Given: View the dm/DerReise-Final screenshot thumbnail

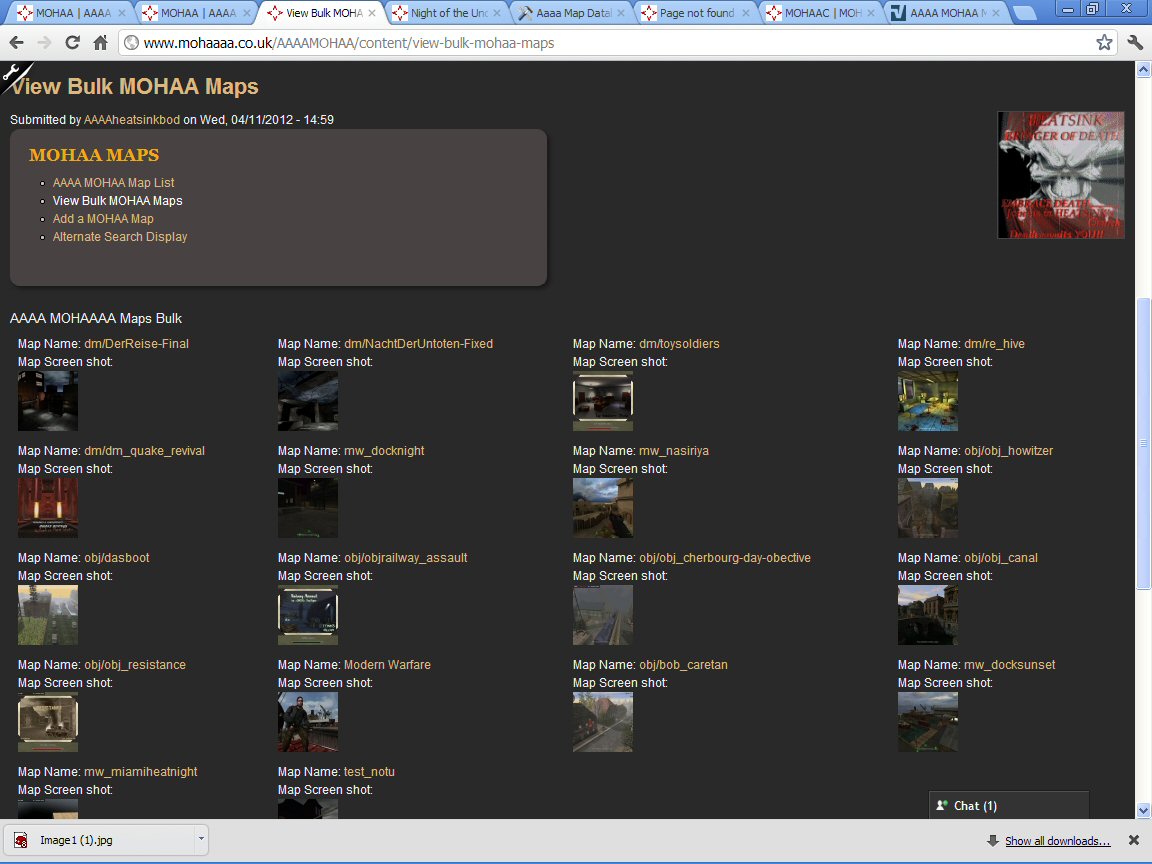Looking at the screenshot, I should pyautogui.click(x=48, y=400).
